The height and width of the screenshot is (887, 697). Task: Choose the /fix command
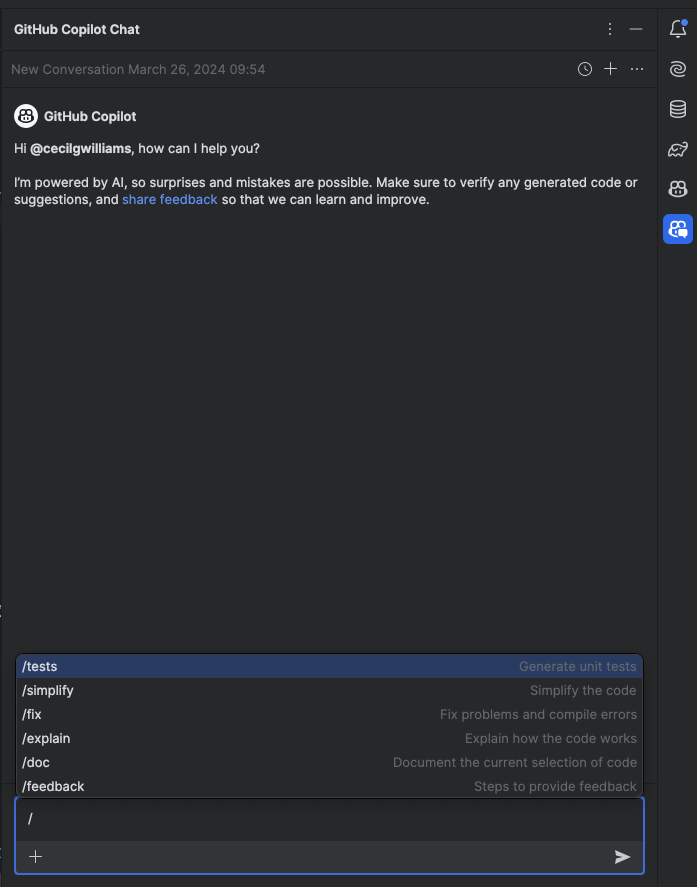click(329, 714)
